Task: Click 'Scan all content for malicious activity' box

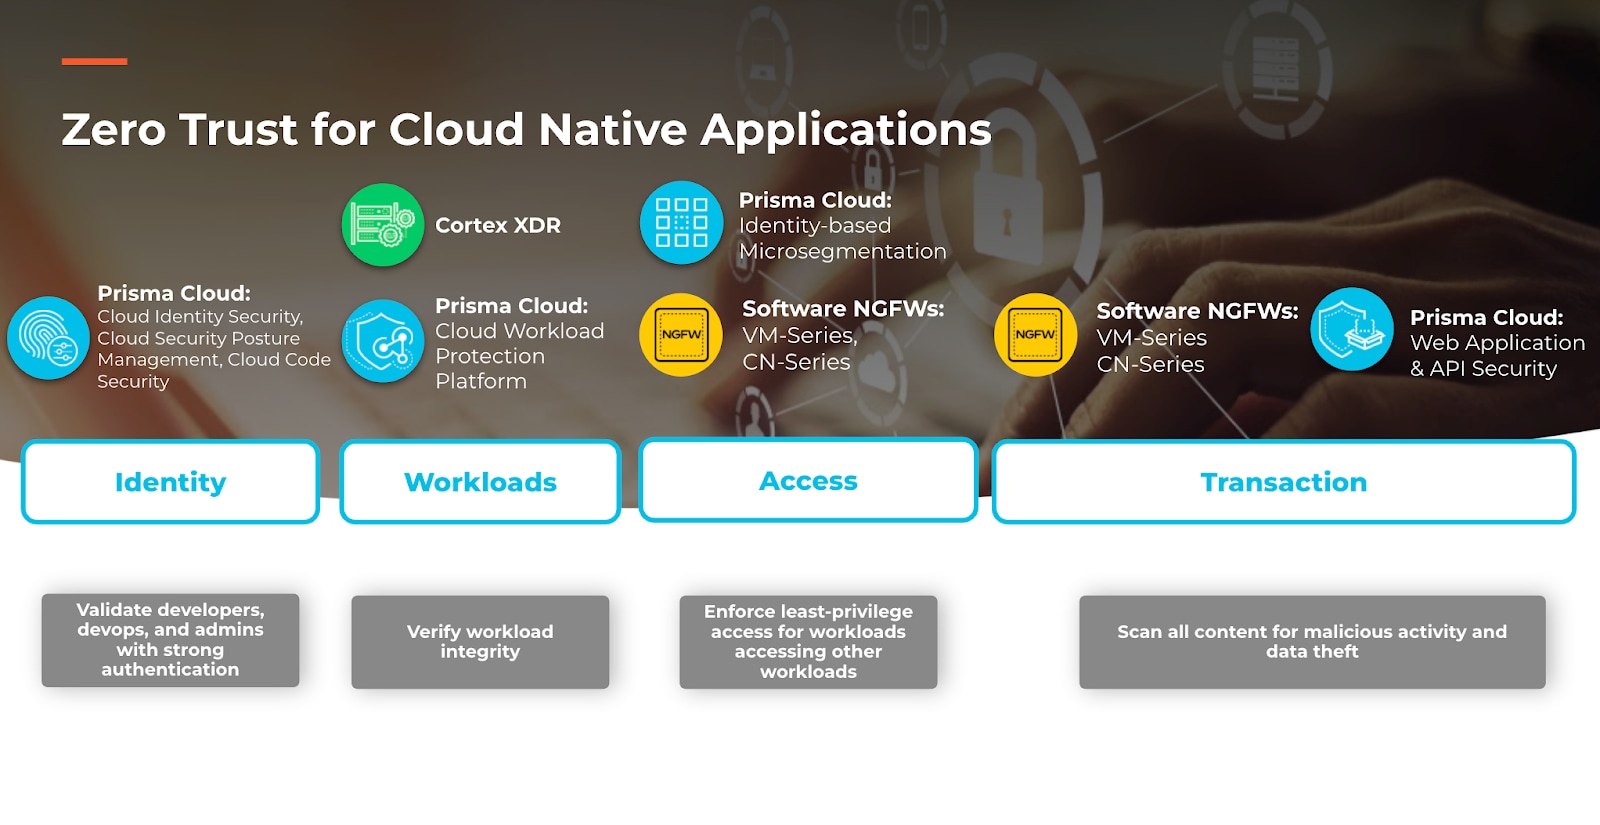Action: (x=1312, y=642)
